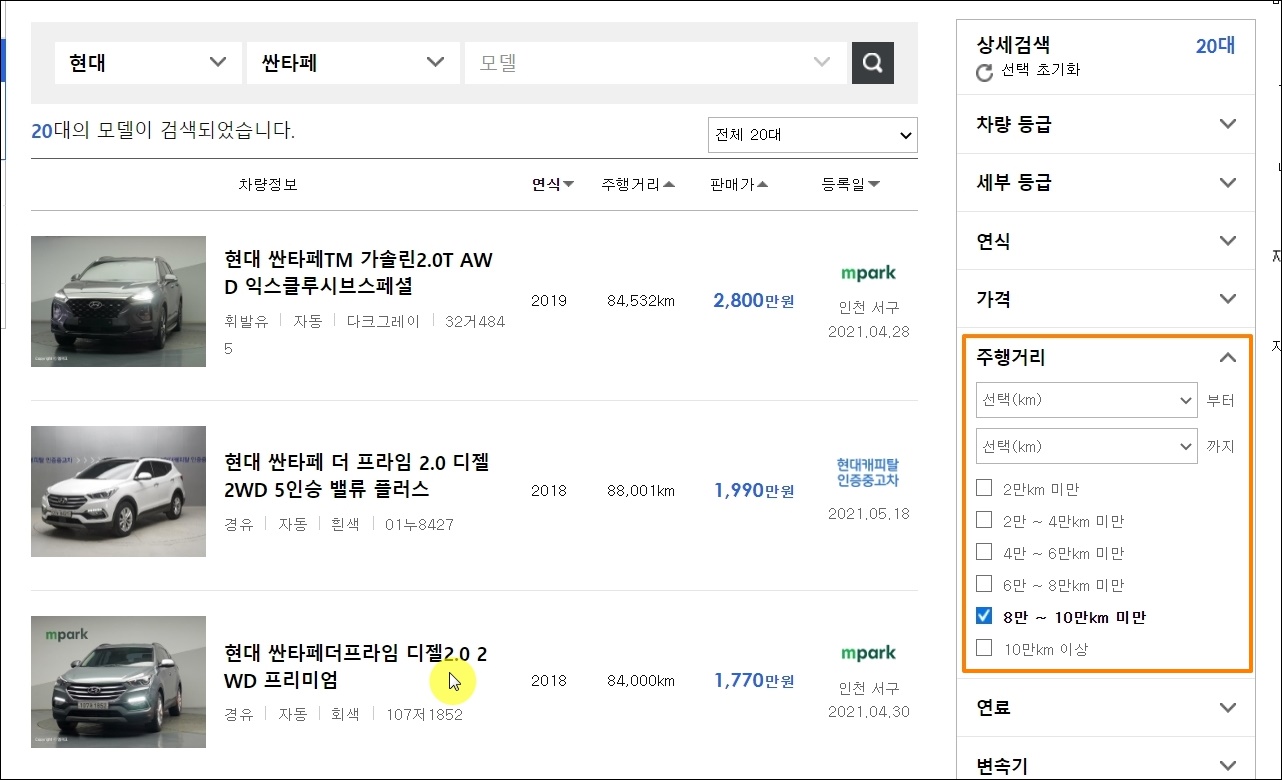1282x780 pixels.
Task: Click the 2,800만원 price
Action: [x=754, y=300]
